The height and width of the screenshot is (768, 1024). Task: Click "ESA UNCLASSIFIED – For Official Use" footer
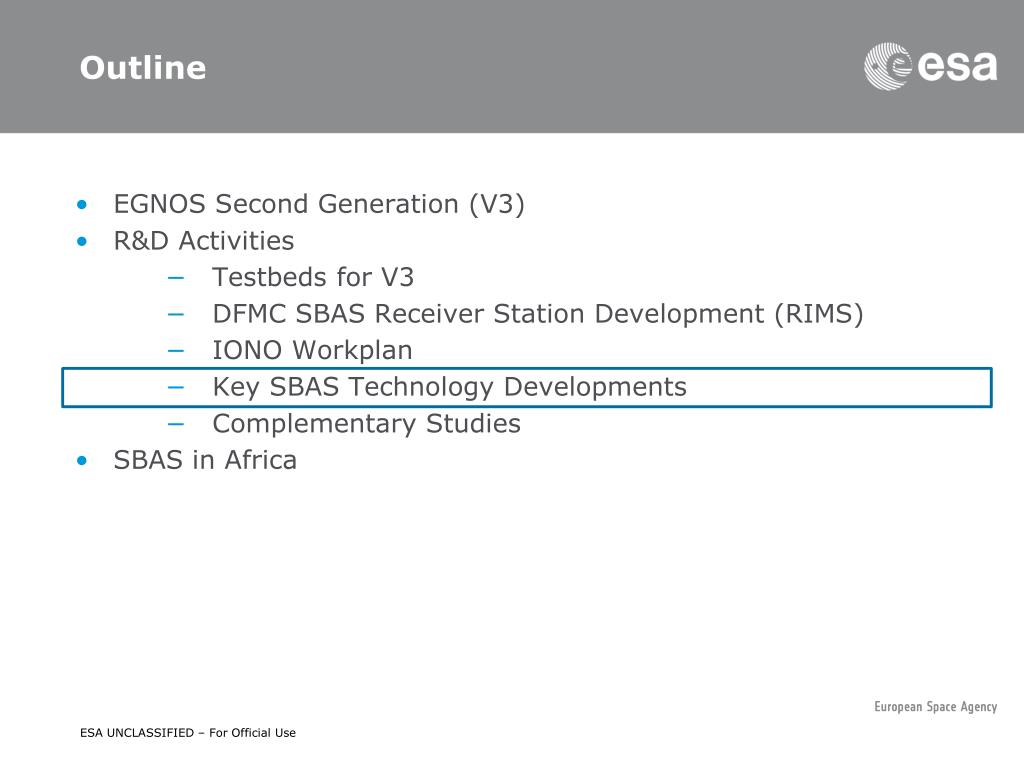click(187, 733)
